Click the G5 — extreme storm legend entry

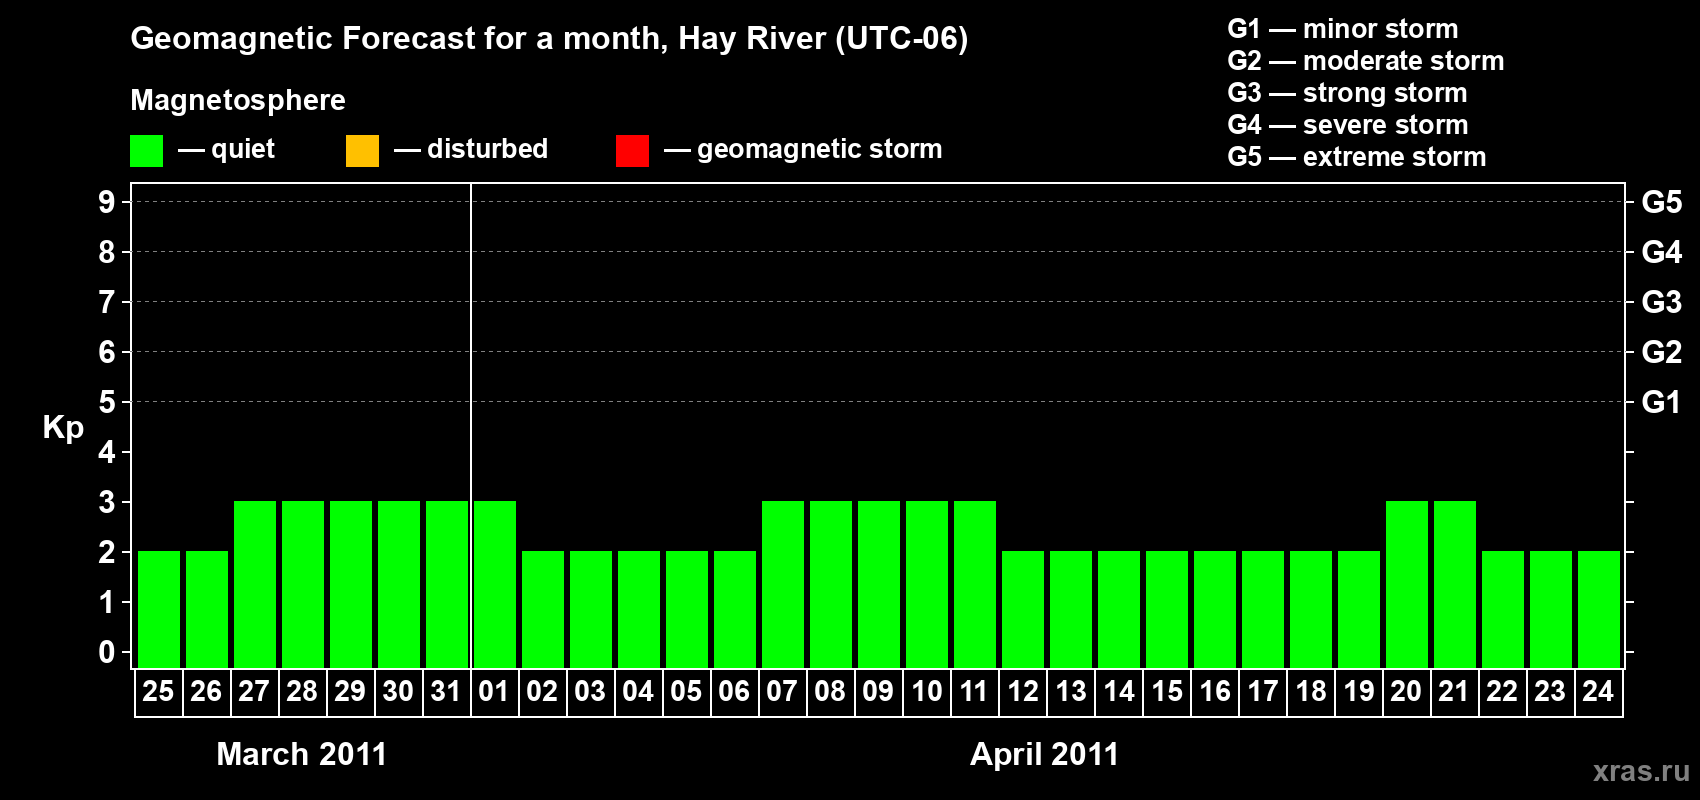tap(1357, 157)
